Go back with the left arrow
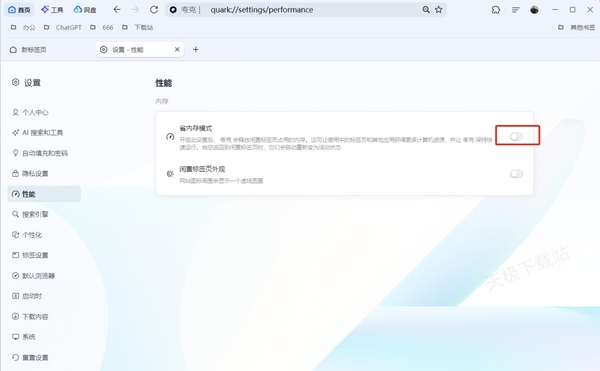Screen dimensions: 600x371 pyautogui.click(x=117, y=10)
